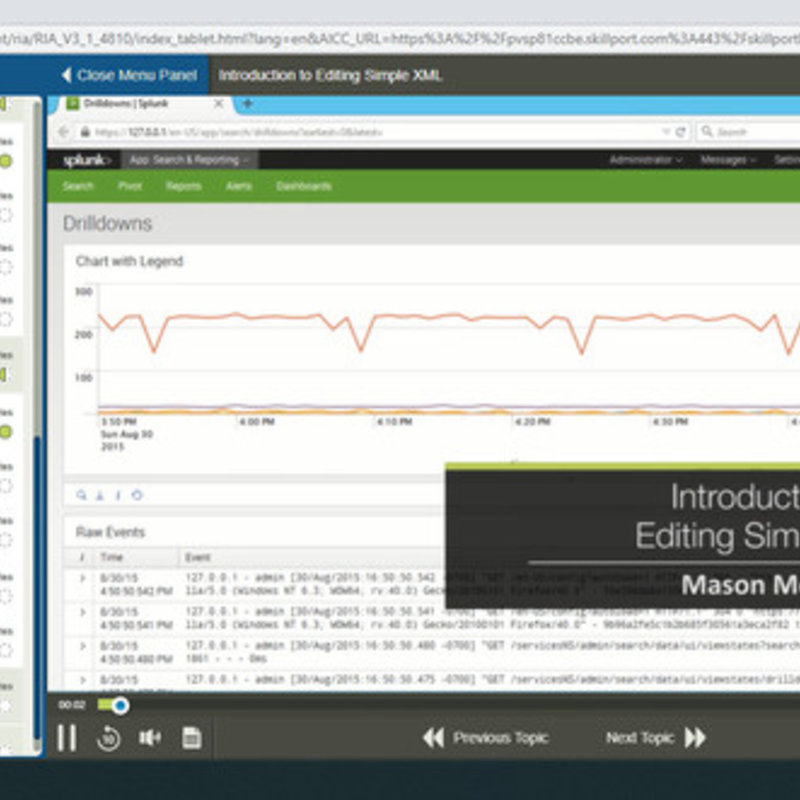The image size is (800, 800).
Task: Click the Sun Aug 30 date label
Action: point(127,435)
